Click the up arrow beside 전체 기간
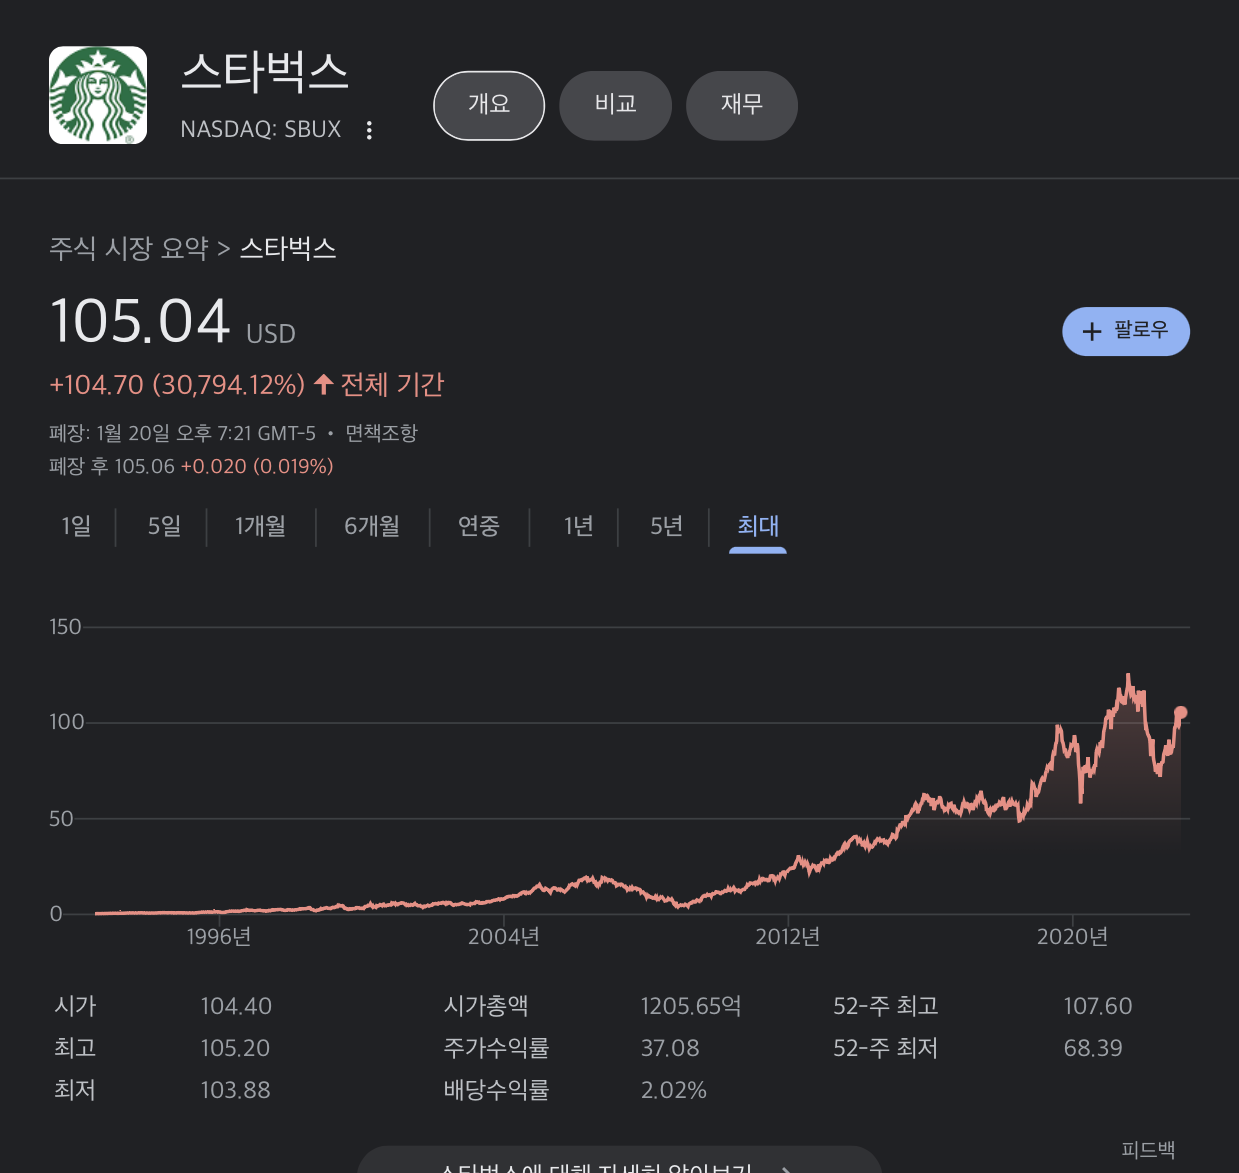 (x=323, y=384)
